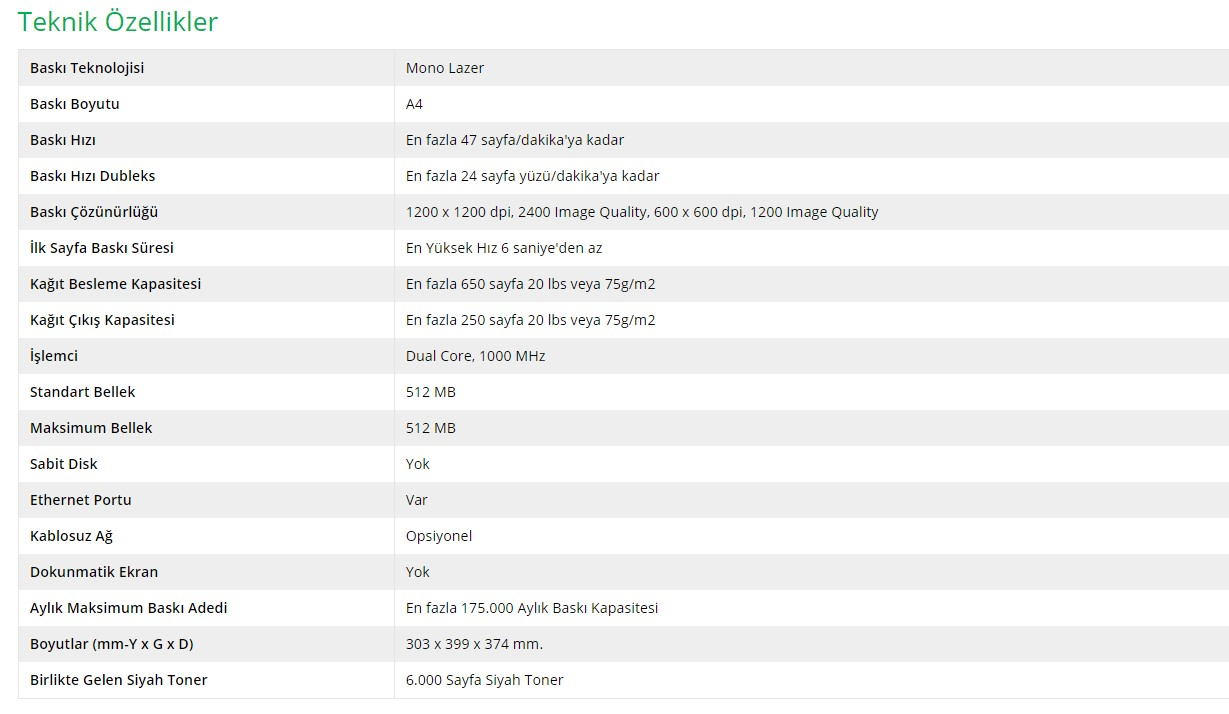Click the A4 print size value
The width and height of the screenshot is (1229, 714).
(x=414, y=104)
